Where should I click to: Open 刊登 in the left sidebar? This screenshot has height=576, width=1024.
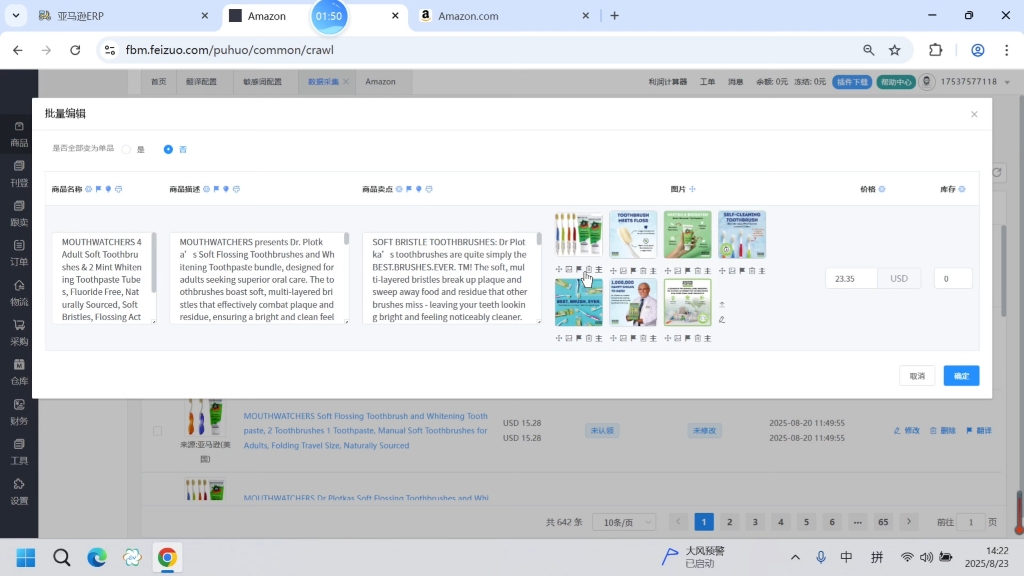[19, 174]
